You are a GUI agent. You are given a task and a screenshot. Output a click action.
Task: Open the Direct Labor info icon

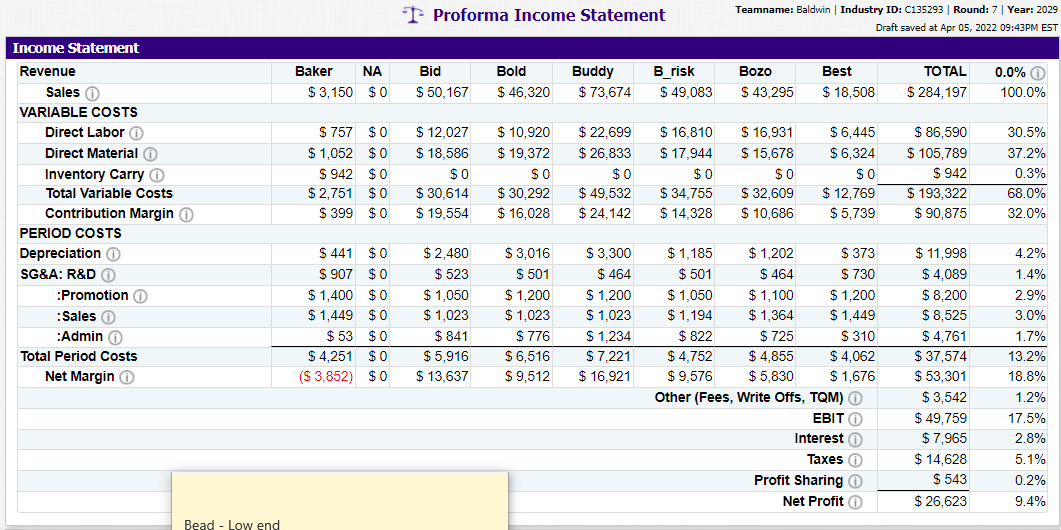pos(137,133)
